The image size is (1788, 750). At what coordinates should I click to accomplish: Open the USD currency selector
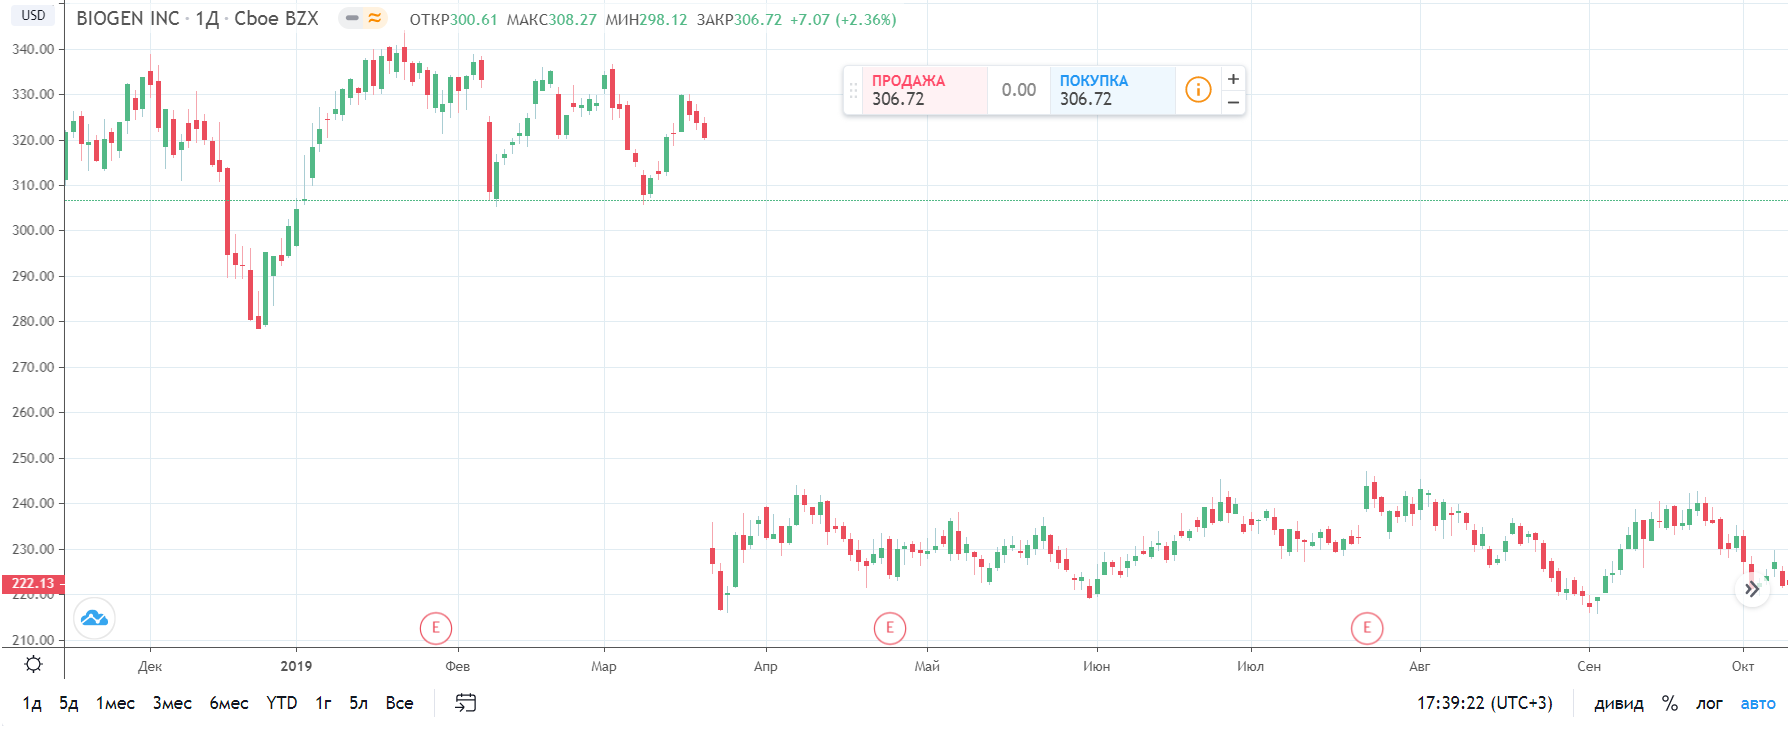(33, 15)
